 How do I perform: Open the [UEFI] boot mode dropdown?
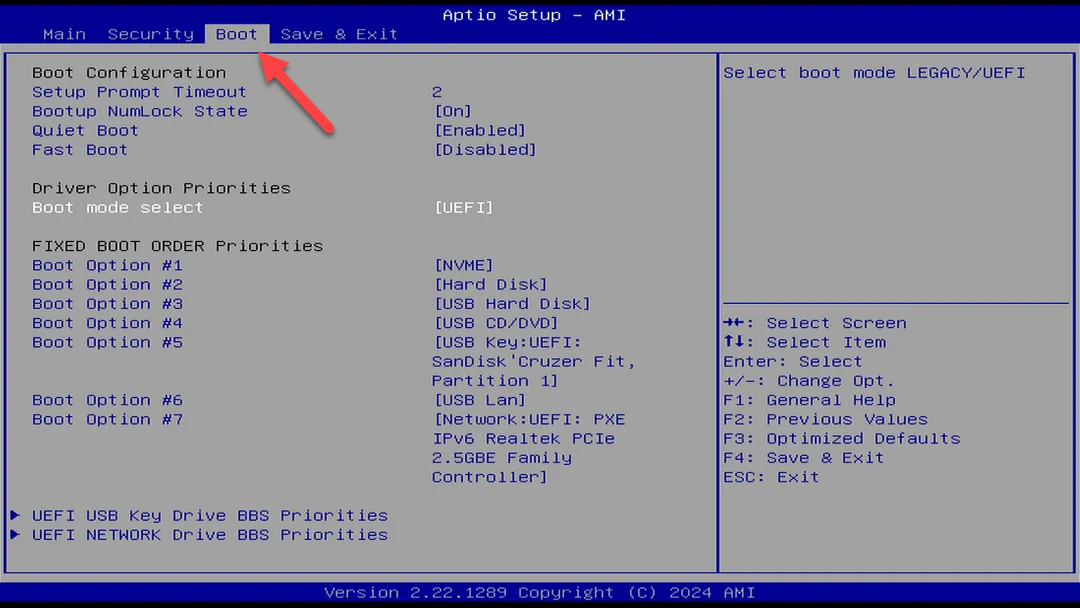[x=464, y=207]
